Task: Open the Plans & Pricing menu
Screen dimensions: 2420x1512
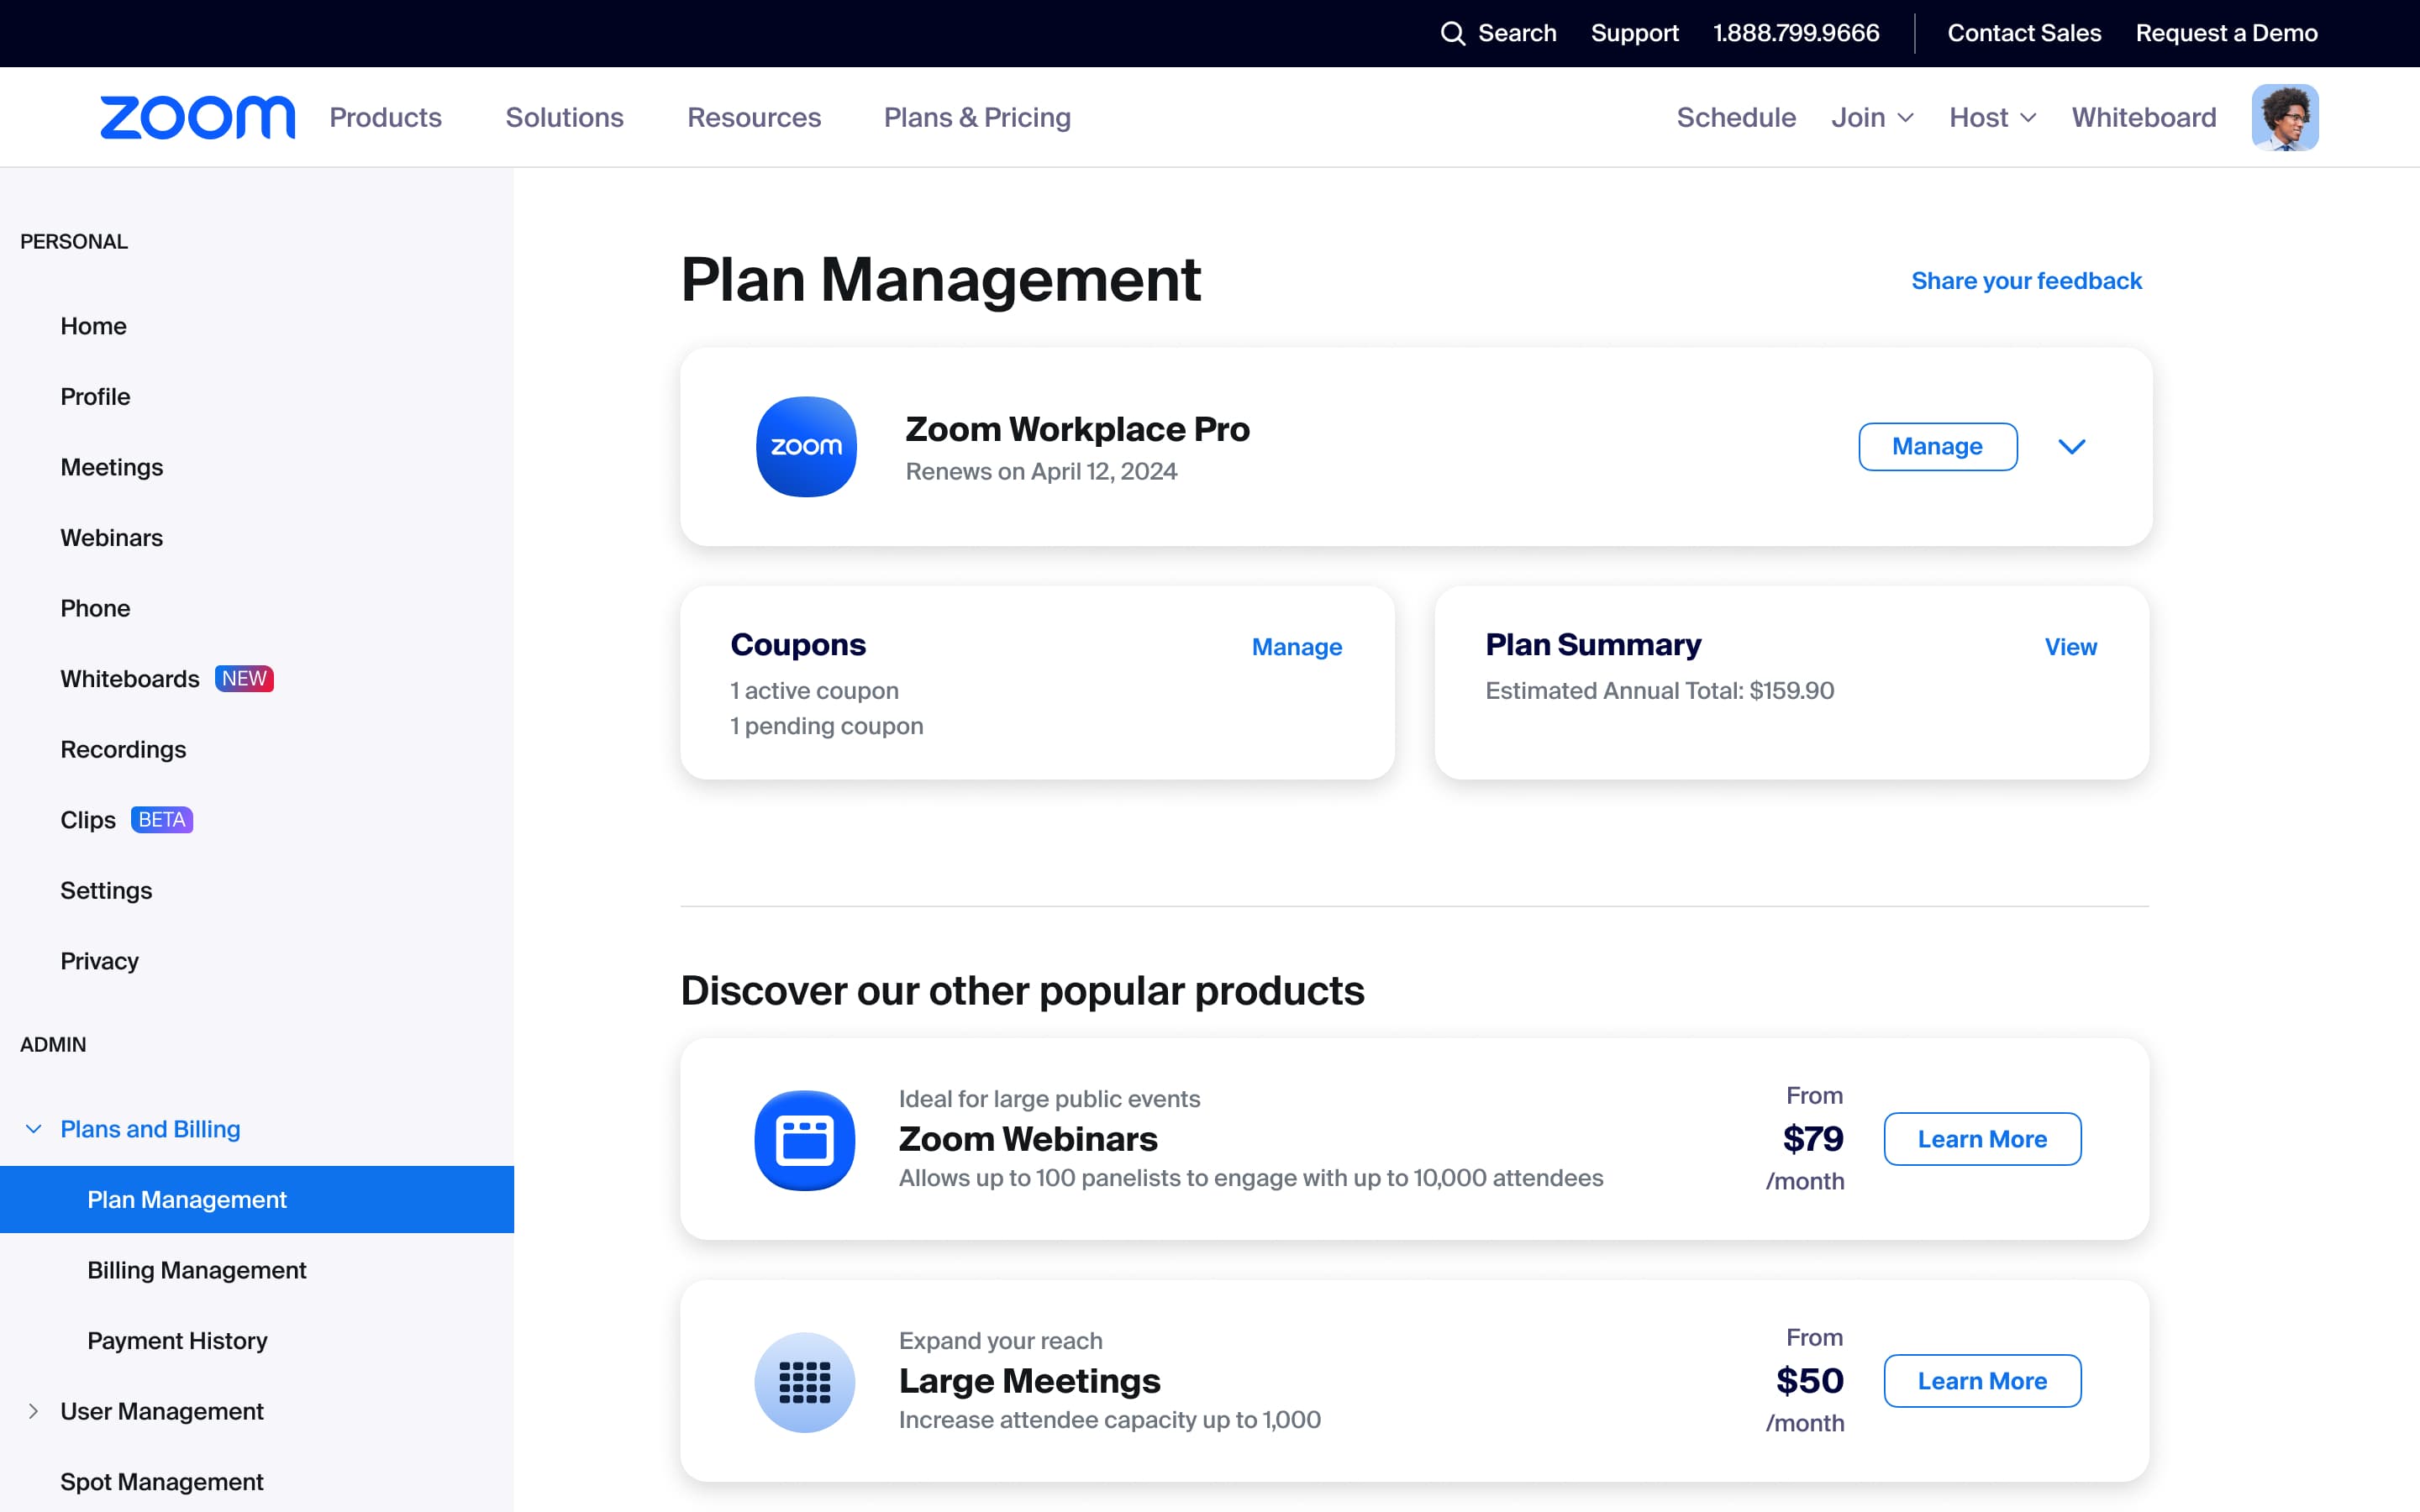Action: coord(977,117)
